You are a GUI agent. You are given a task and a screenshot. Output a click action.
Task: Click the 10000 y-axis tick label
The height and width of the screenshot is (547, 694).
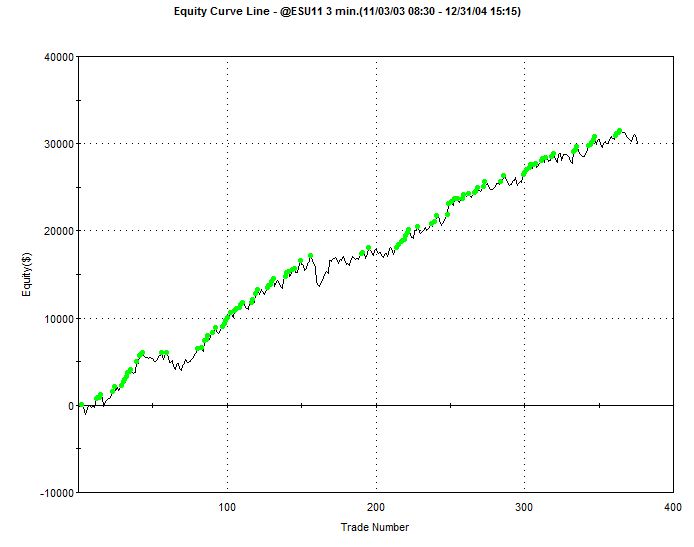56,319
